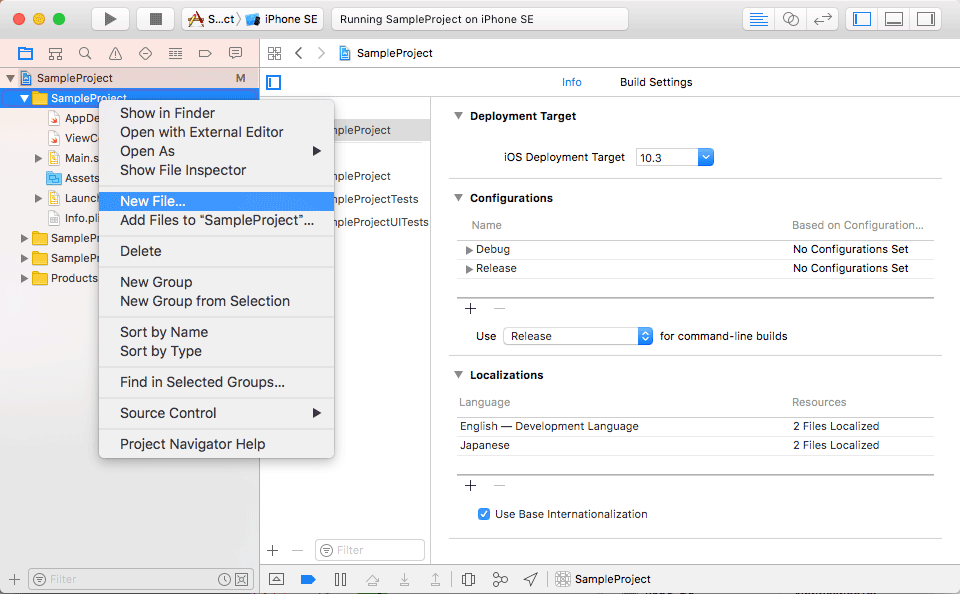Show the Standard editor
This screenshot has width=960, height=594.
click(759, 19)
